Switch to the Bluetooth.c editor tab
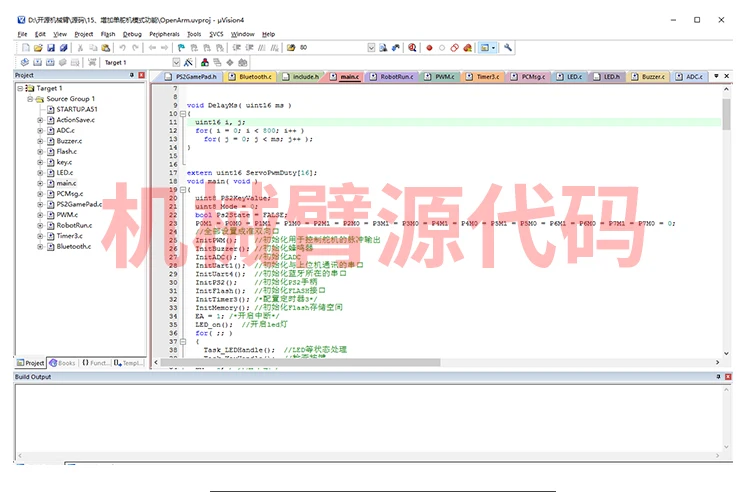This screenshot has height=502, width=750. point(250,76)
